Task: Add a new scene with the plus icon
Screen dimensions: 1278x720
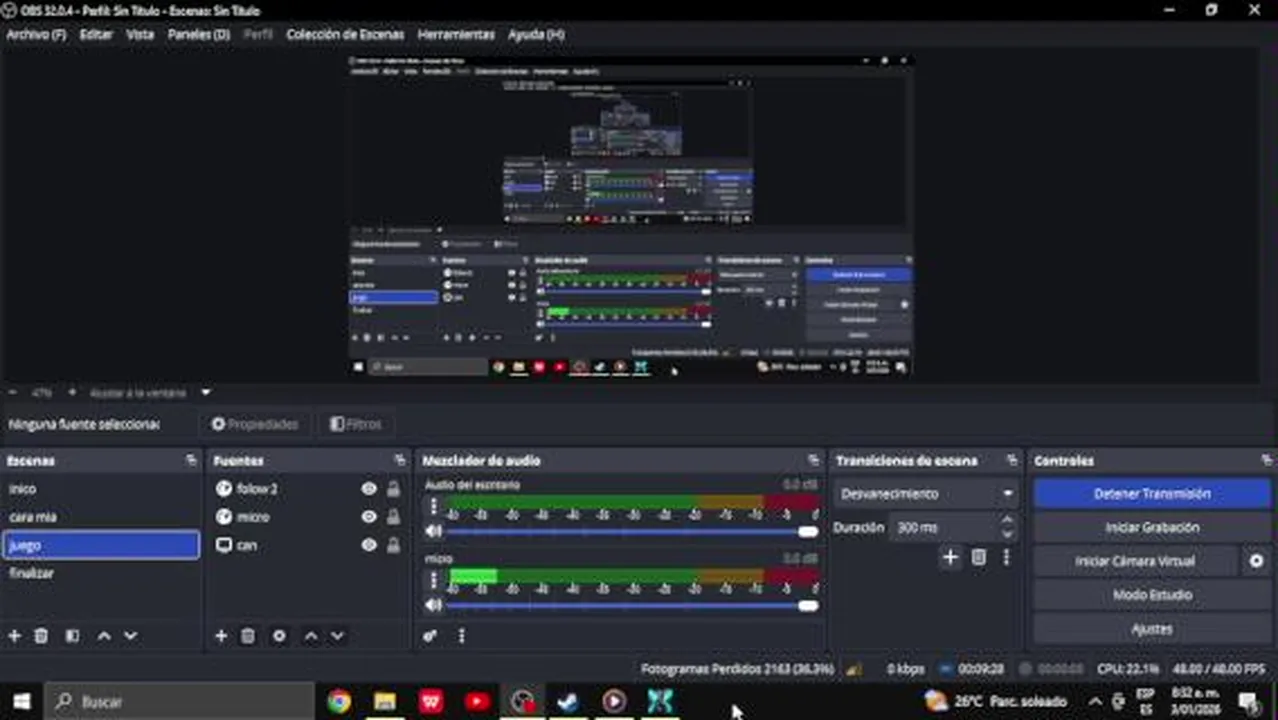Action: (x=14, y=636)
